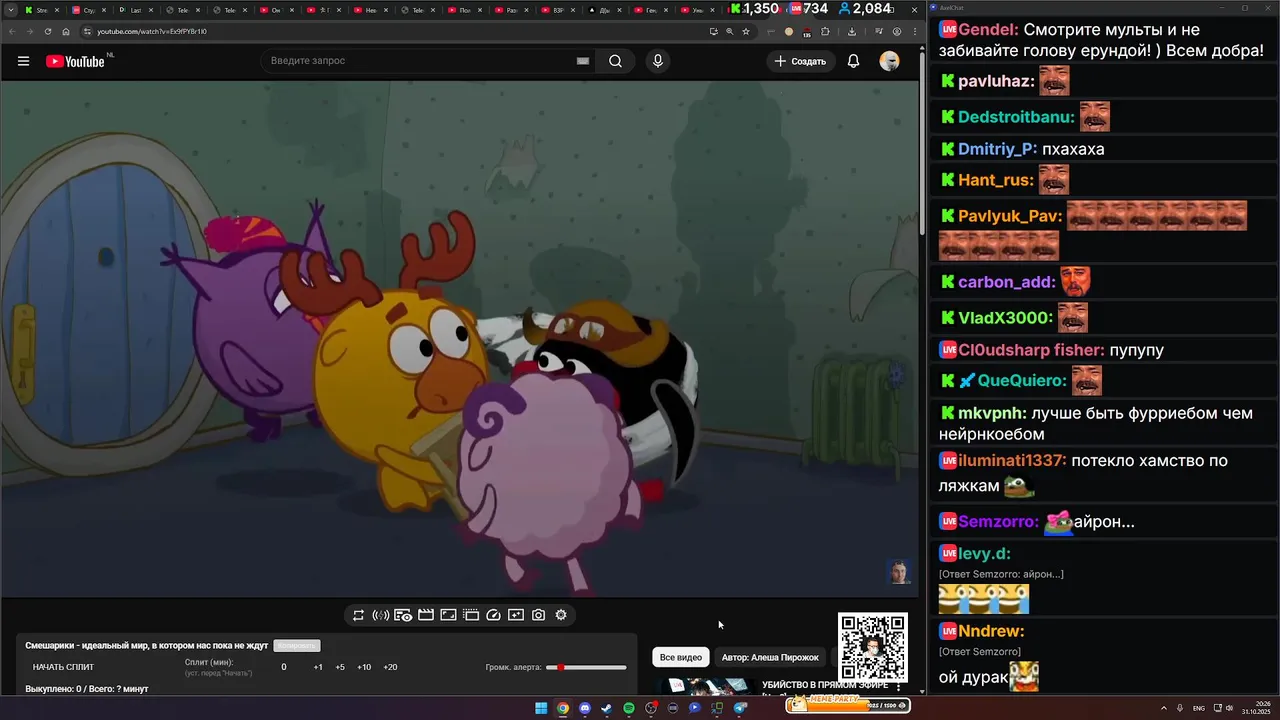Click 'НАЧАТЬ СПЛИТ' button
This screenshot has height=720, width=1280.
click(x=63, y=667)
